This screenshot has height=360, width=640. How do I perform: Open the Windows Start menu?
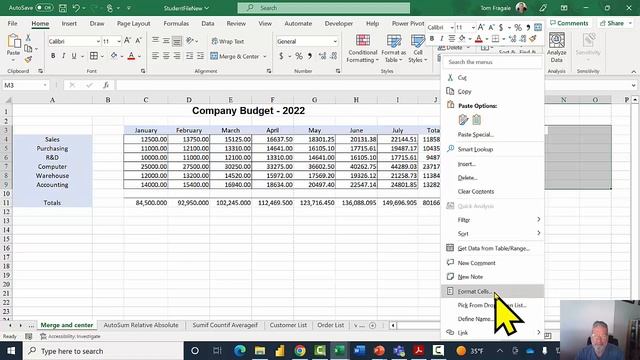pyautogui.click(x=11, y=351)
